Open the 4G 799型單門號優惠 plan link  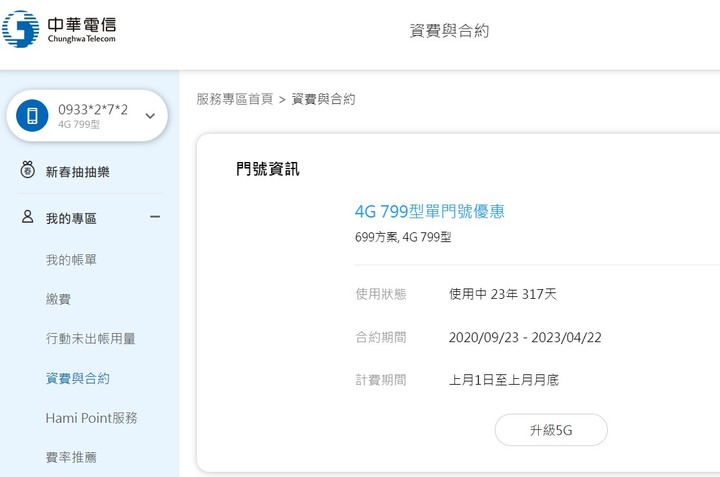(x=429, y=212)
